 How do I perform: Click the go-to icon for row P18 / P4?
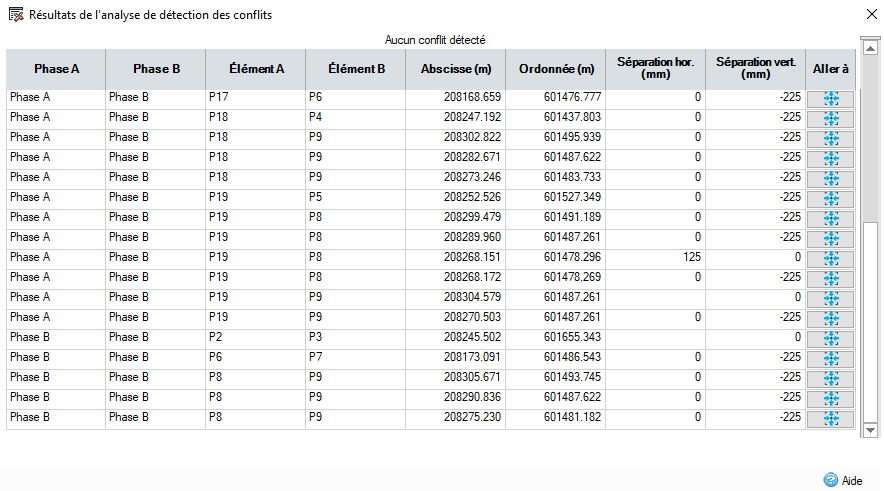pos(830,118)
